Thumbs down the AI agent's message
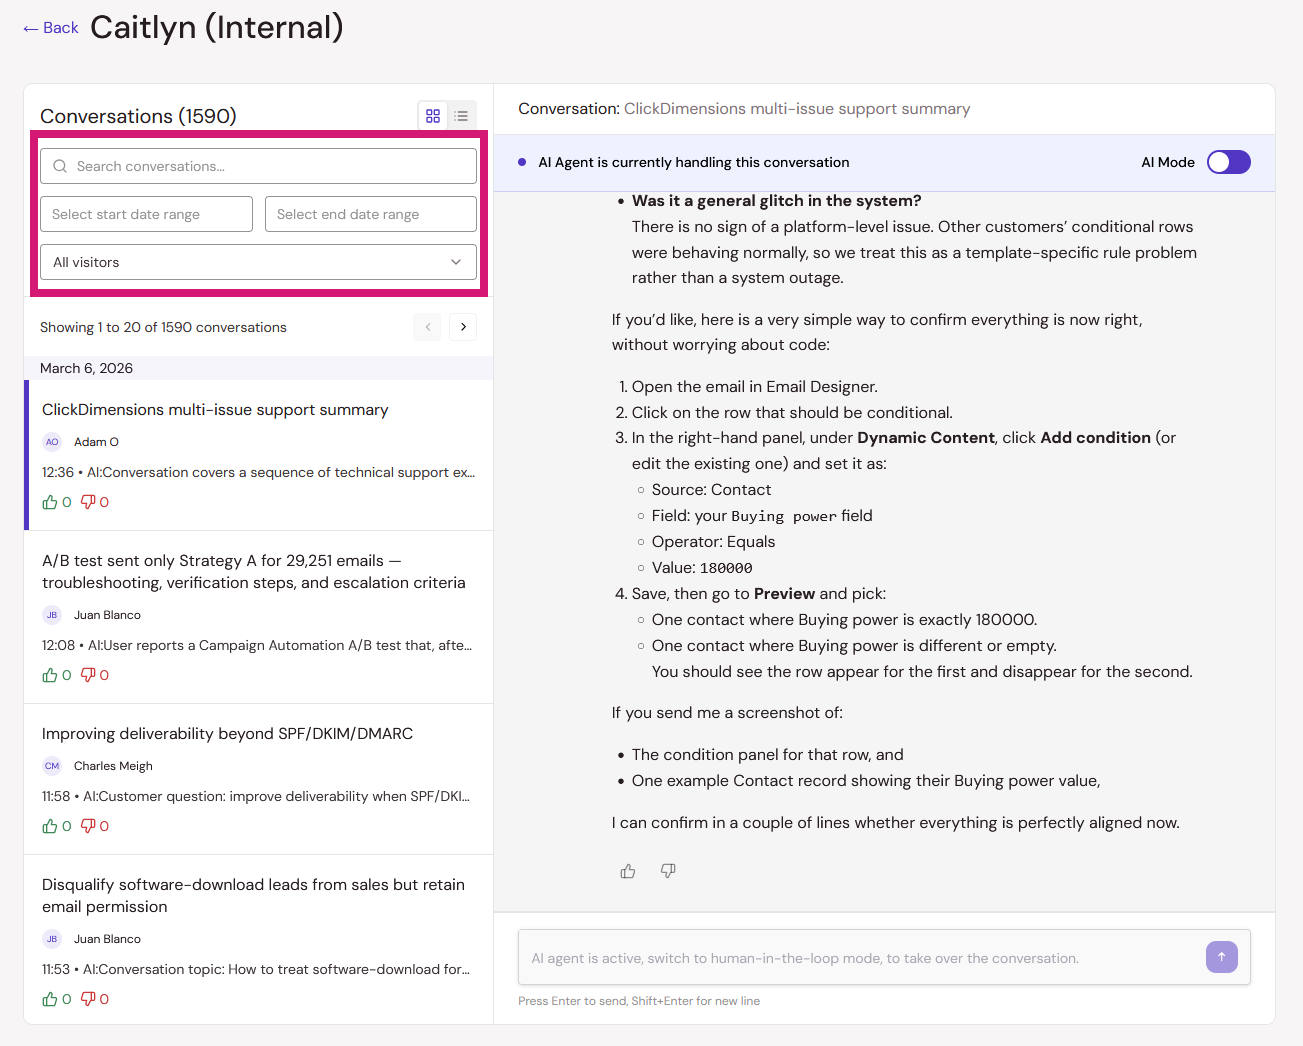1303x1046 pixels. point(668,871)
